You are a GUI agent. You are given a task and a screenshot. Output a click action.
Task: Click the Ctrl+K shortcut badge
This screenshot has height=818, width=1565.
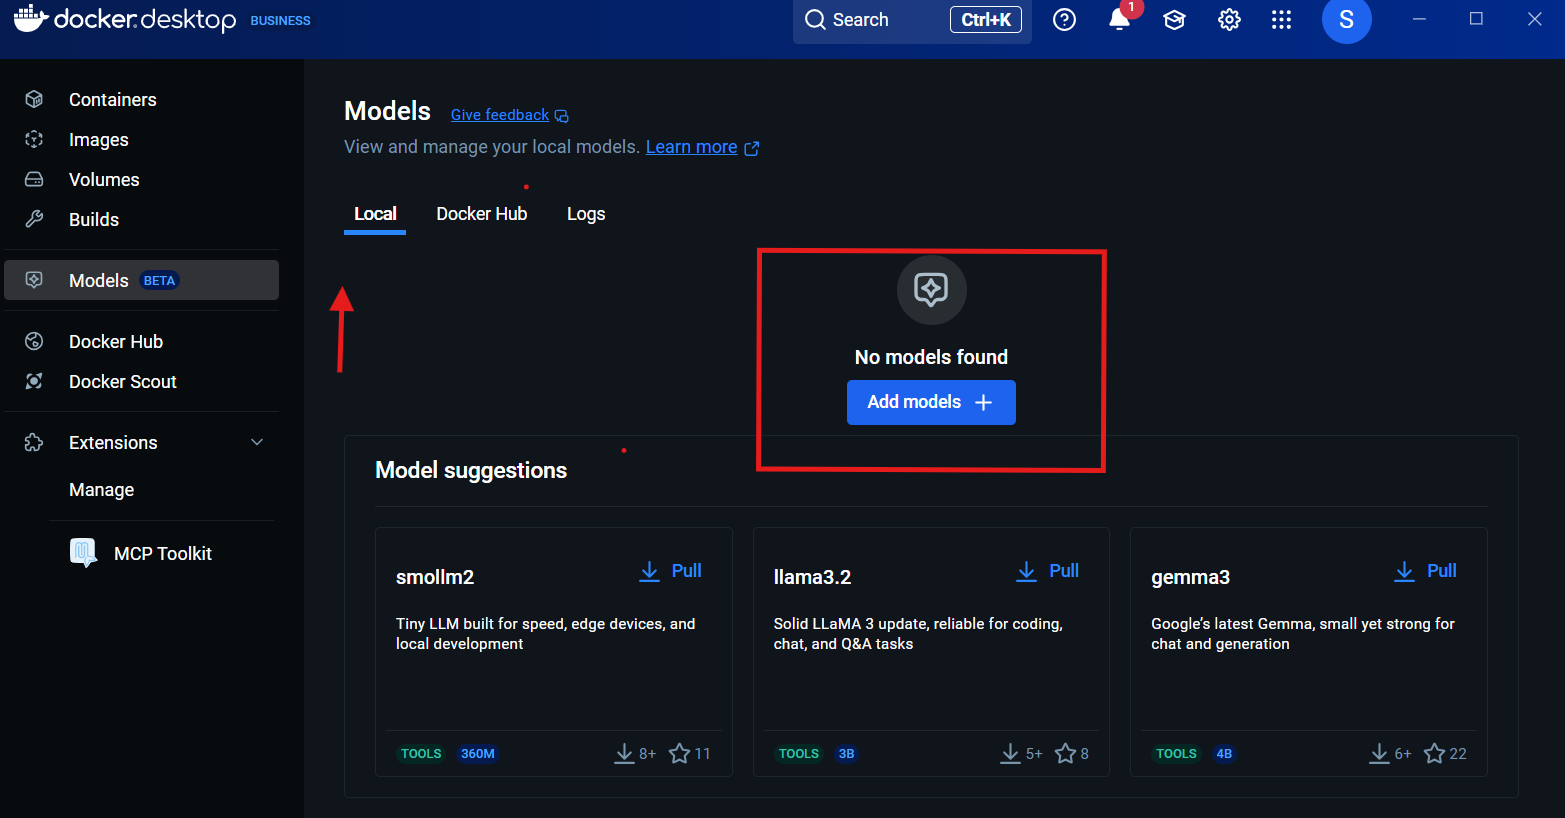pos(986,20)
